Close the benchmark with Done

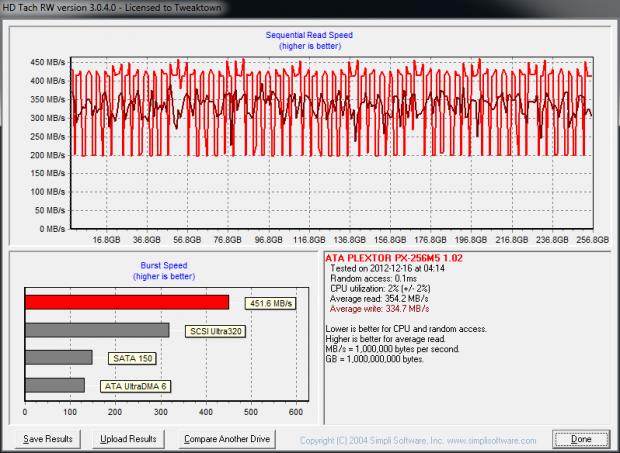click(x=581, y=439)
